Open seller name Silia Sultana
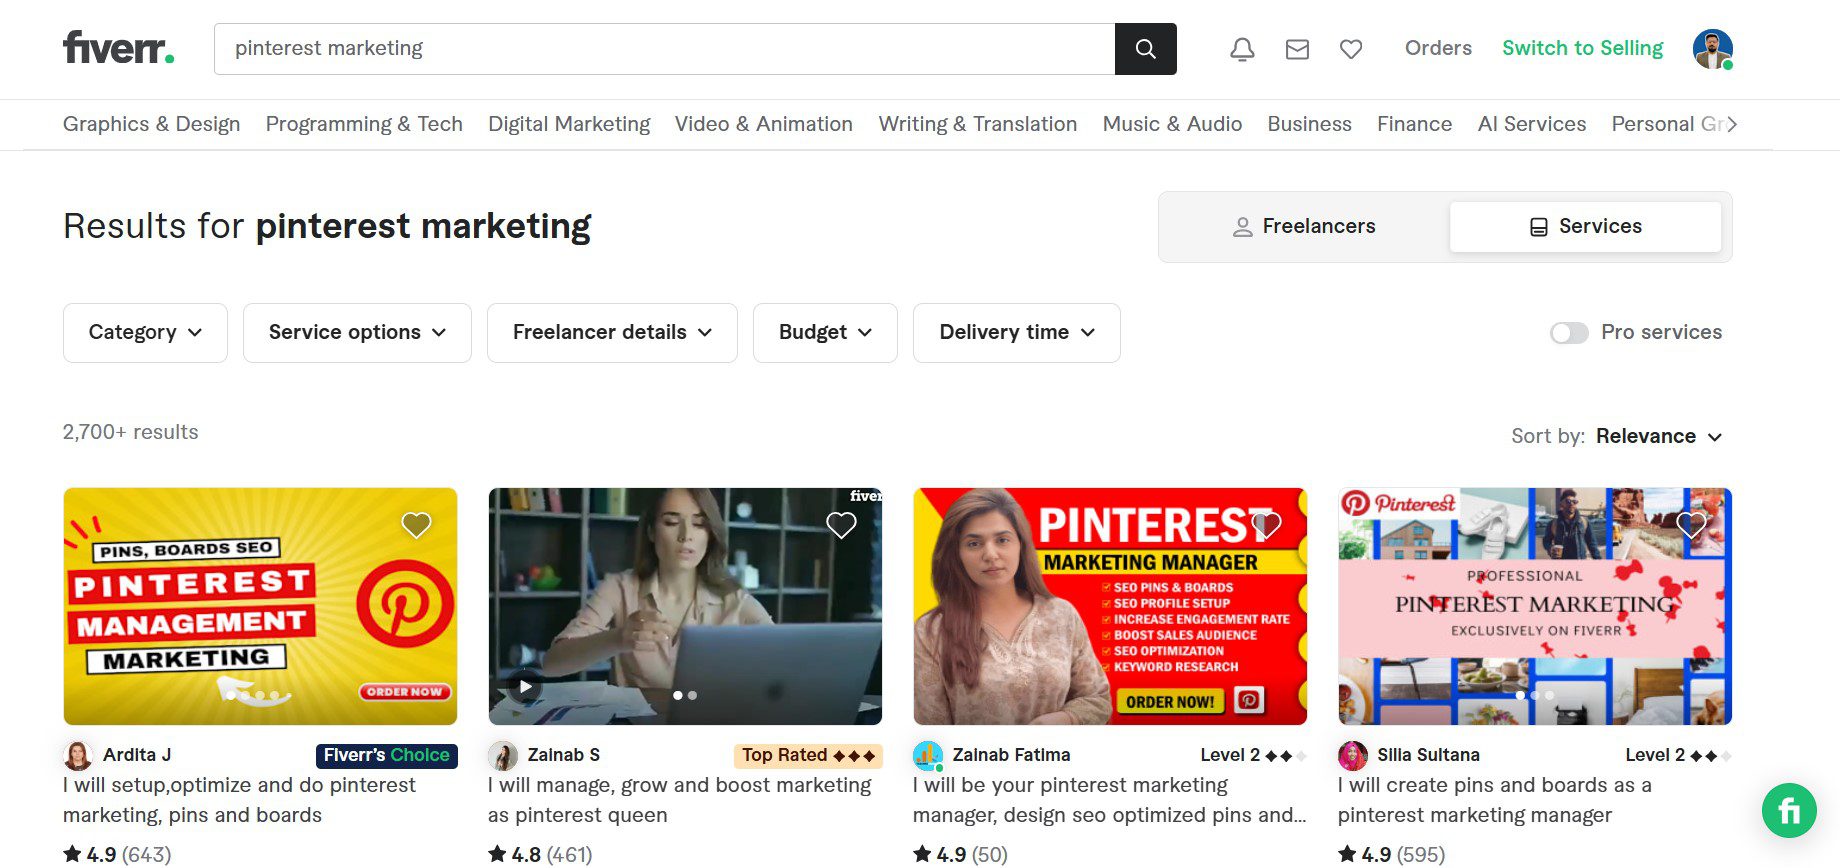1840x868 pixels. tap(1428, 755)
